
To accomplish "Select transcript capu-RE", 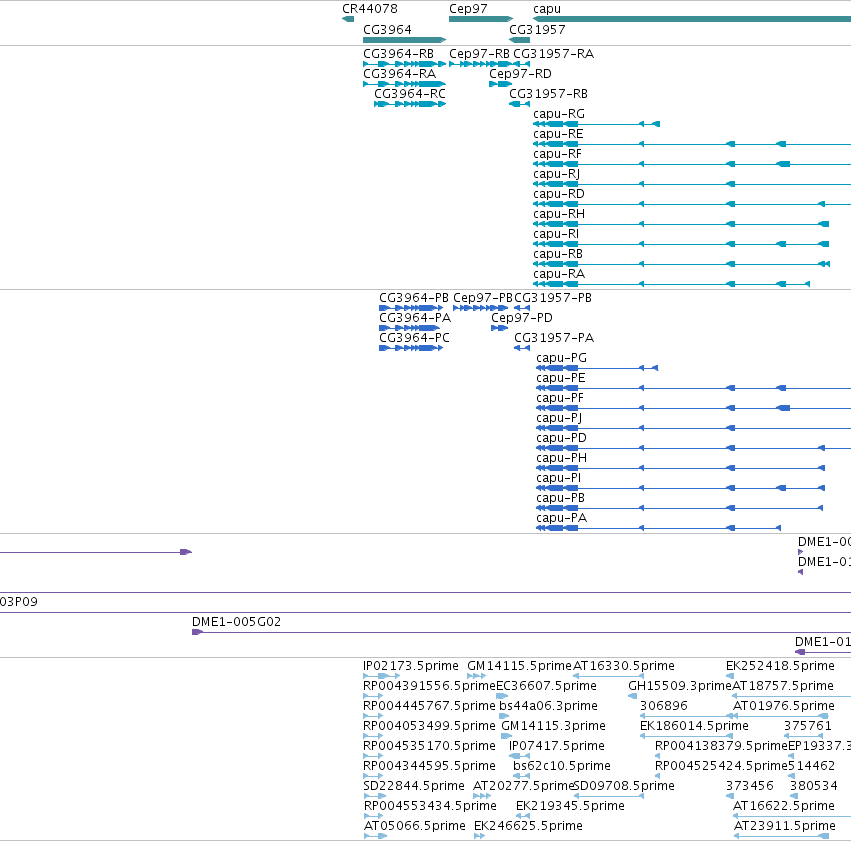I will point(692,144).
